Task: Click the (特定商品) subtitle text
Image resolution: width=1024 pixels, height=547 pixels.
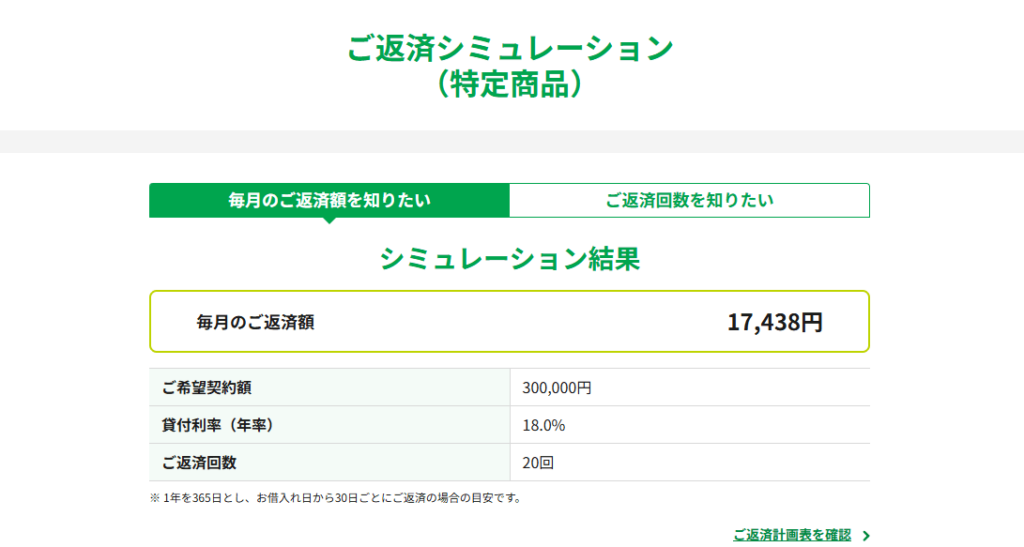Action: coord(510,84)
